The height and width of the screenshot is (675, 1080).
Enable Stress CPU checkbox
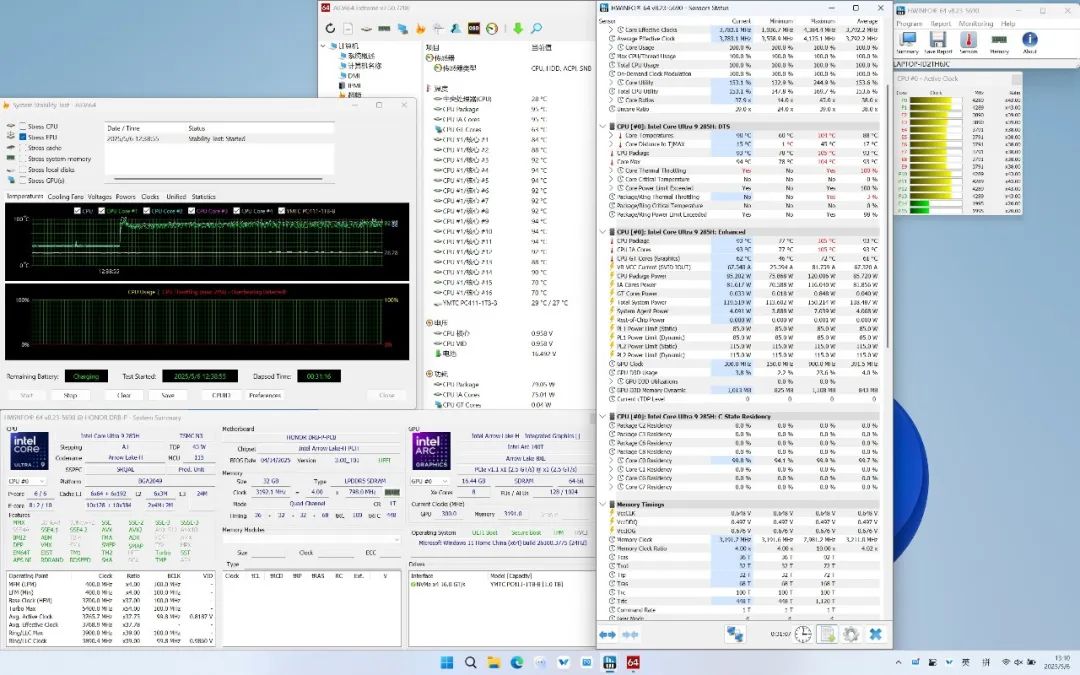pyautogui.click(x=23, y=126)
